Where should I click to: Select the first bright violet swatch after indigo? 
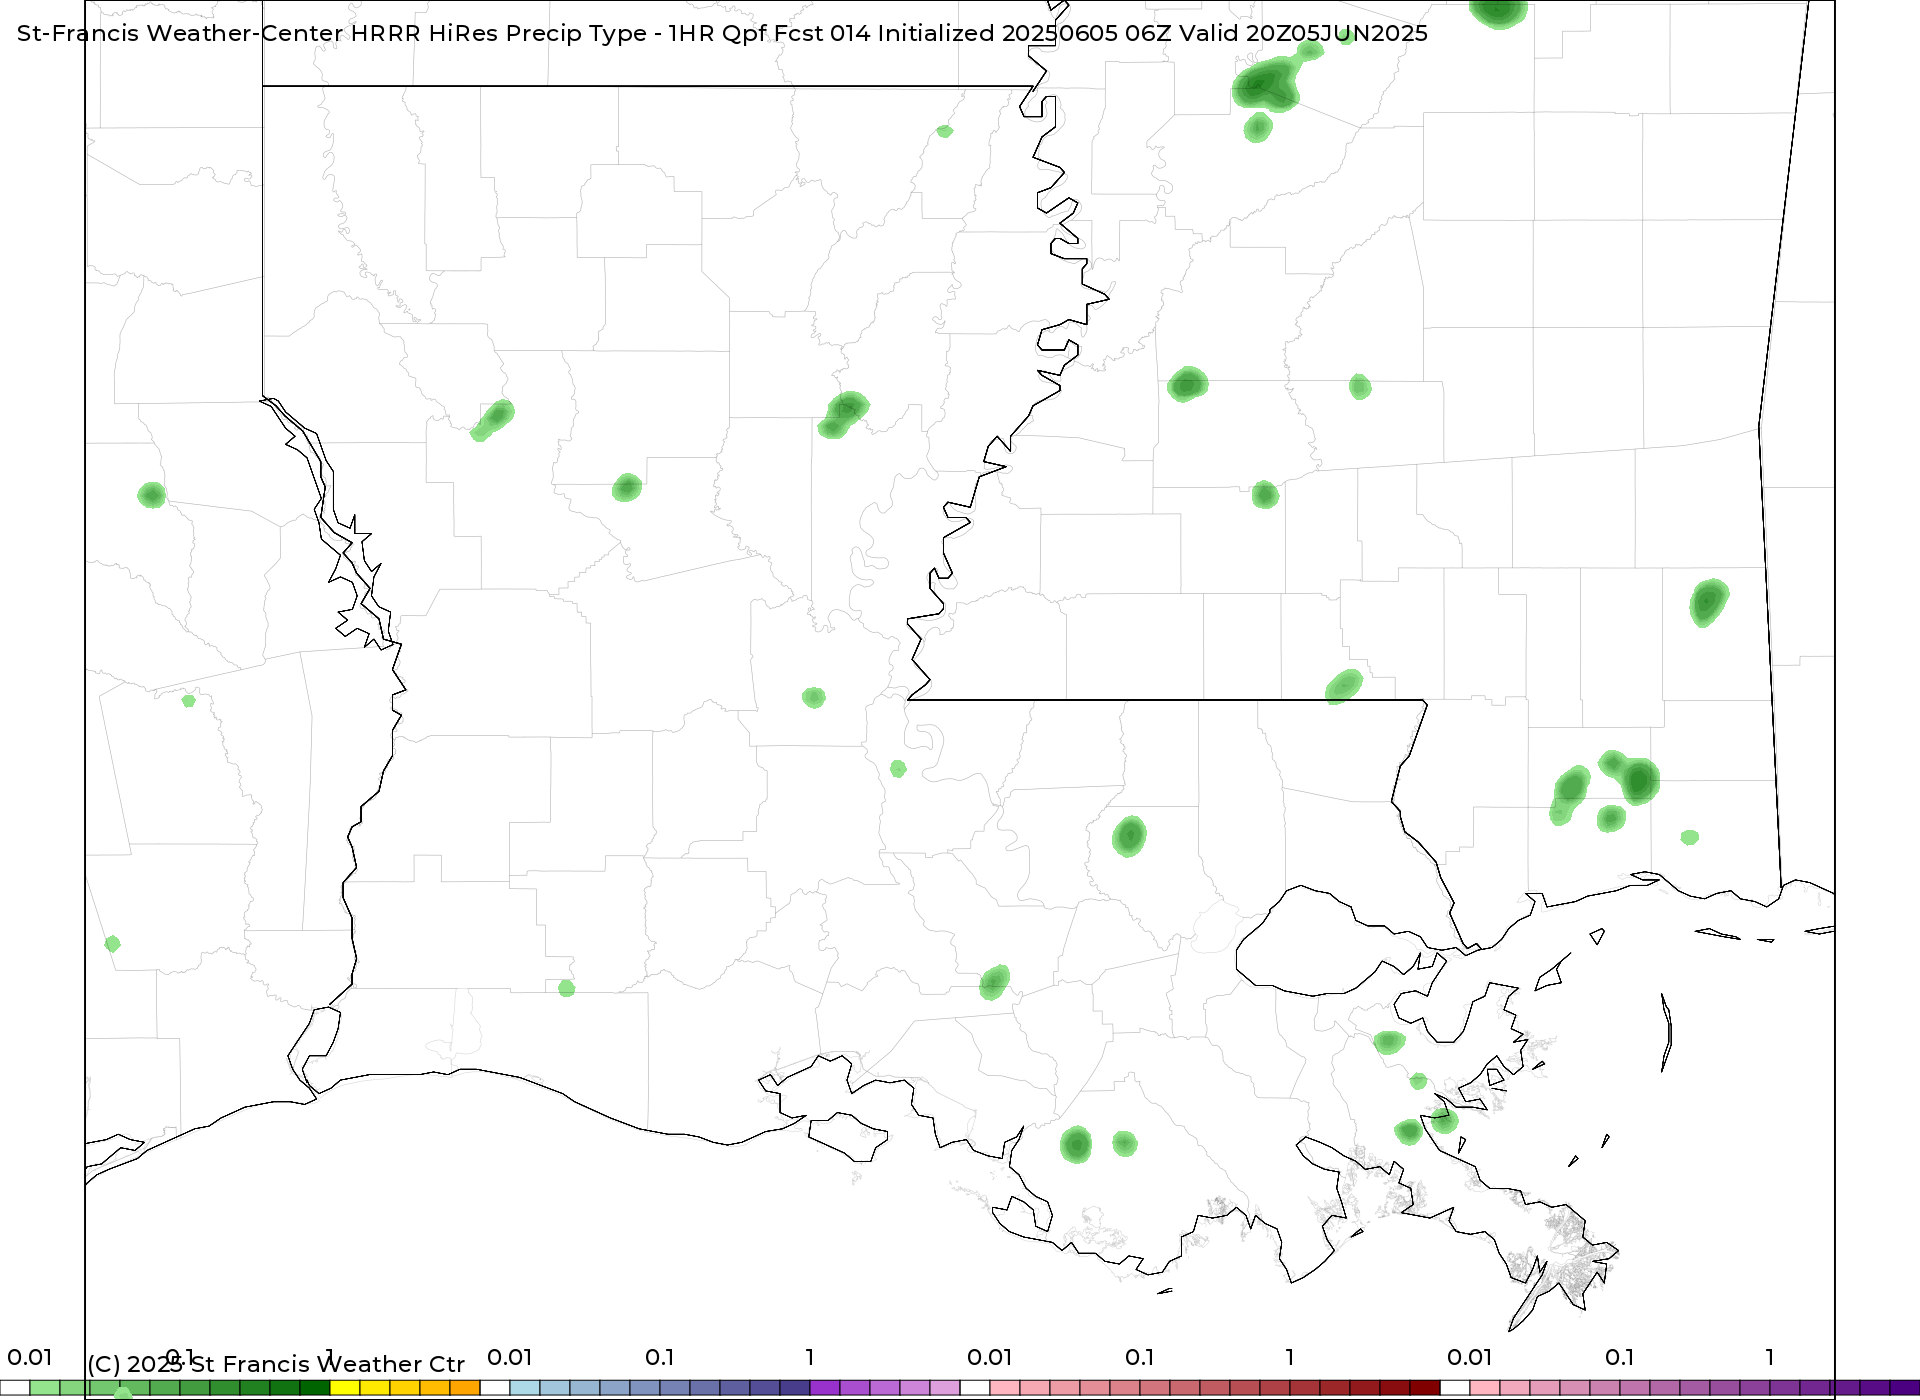(825, 1388)
